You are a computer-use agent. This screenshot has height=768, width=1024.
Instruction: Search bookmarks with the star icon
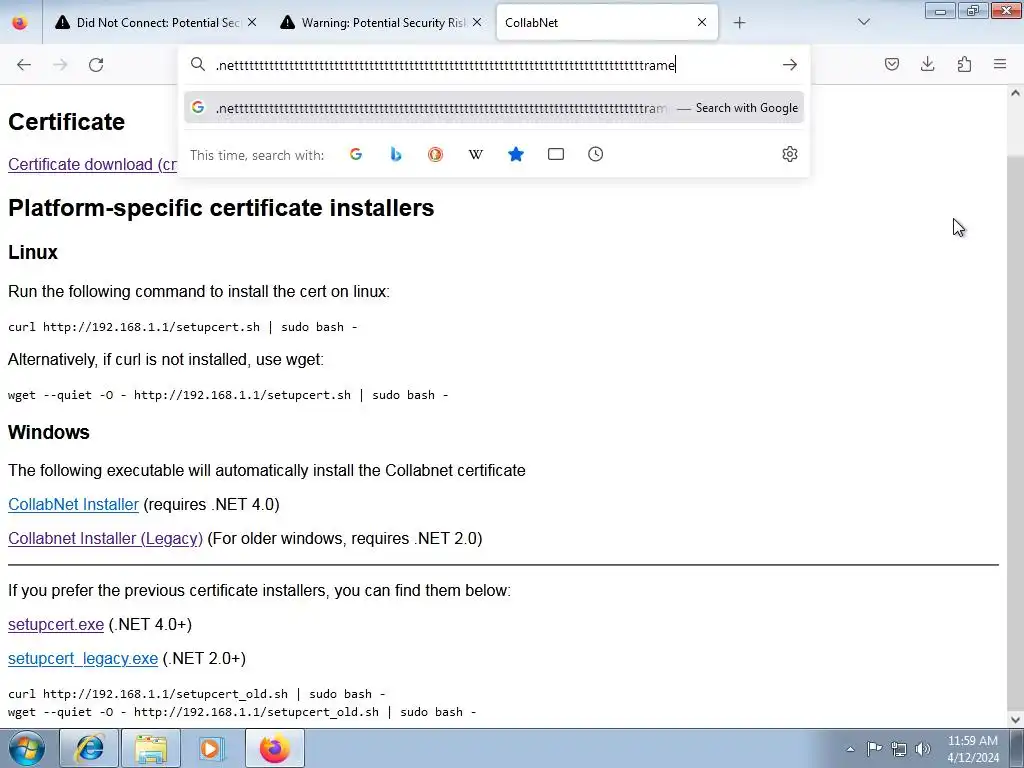(x=516, y=154)
